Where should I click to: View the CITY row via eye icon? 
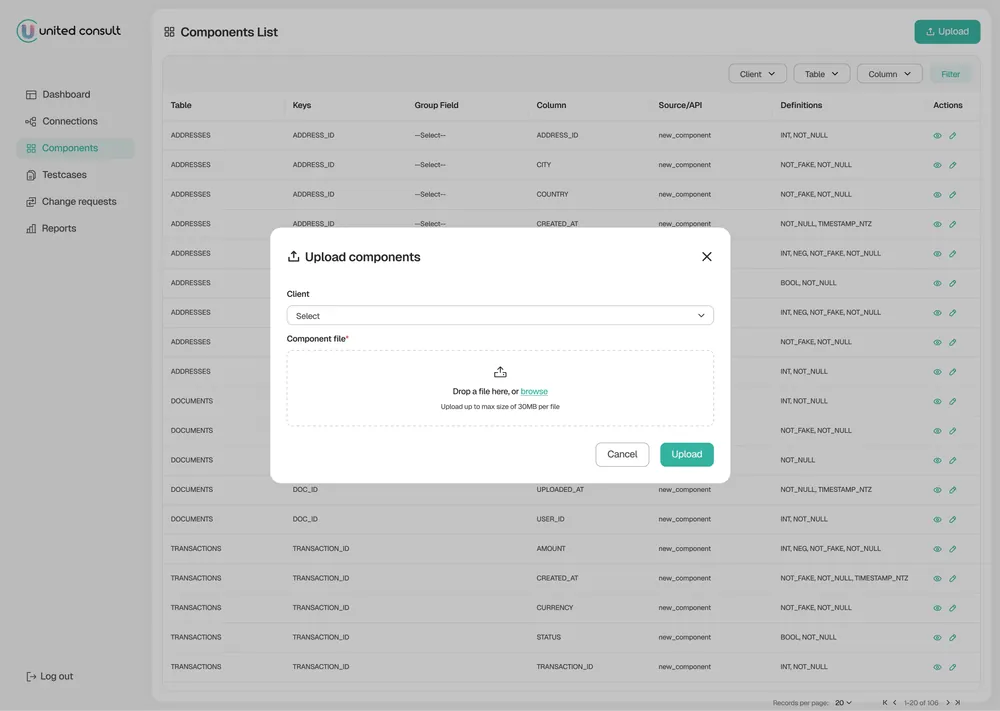[x=937, y=165]
